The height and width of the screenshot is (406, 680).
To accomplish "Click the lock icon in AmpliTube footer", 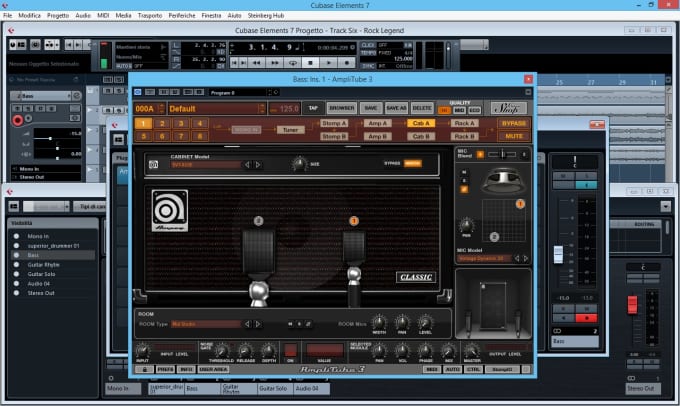I will pyautogui.click(x=144, y=370).
